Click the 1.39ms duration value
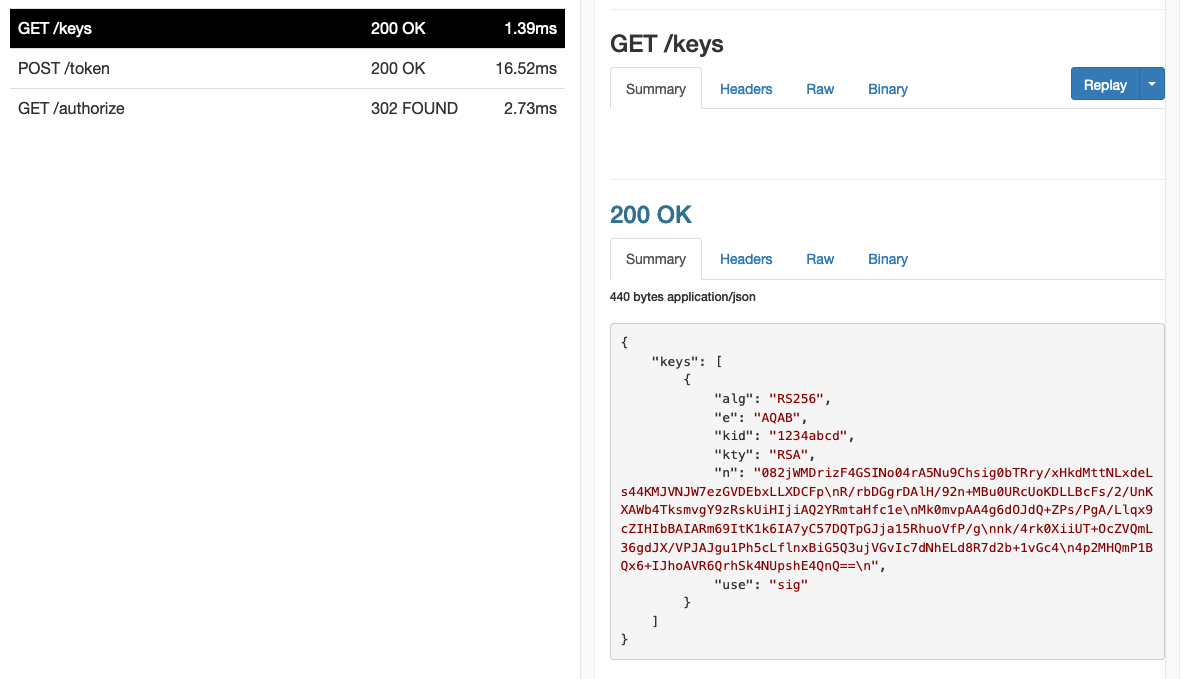Image resolution: width=1187 pixels, height=679 pixels. (x=530, y=29)
